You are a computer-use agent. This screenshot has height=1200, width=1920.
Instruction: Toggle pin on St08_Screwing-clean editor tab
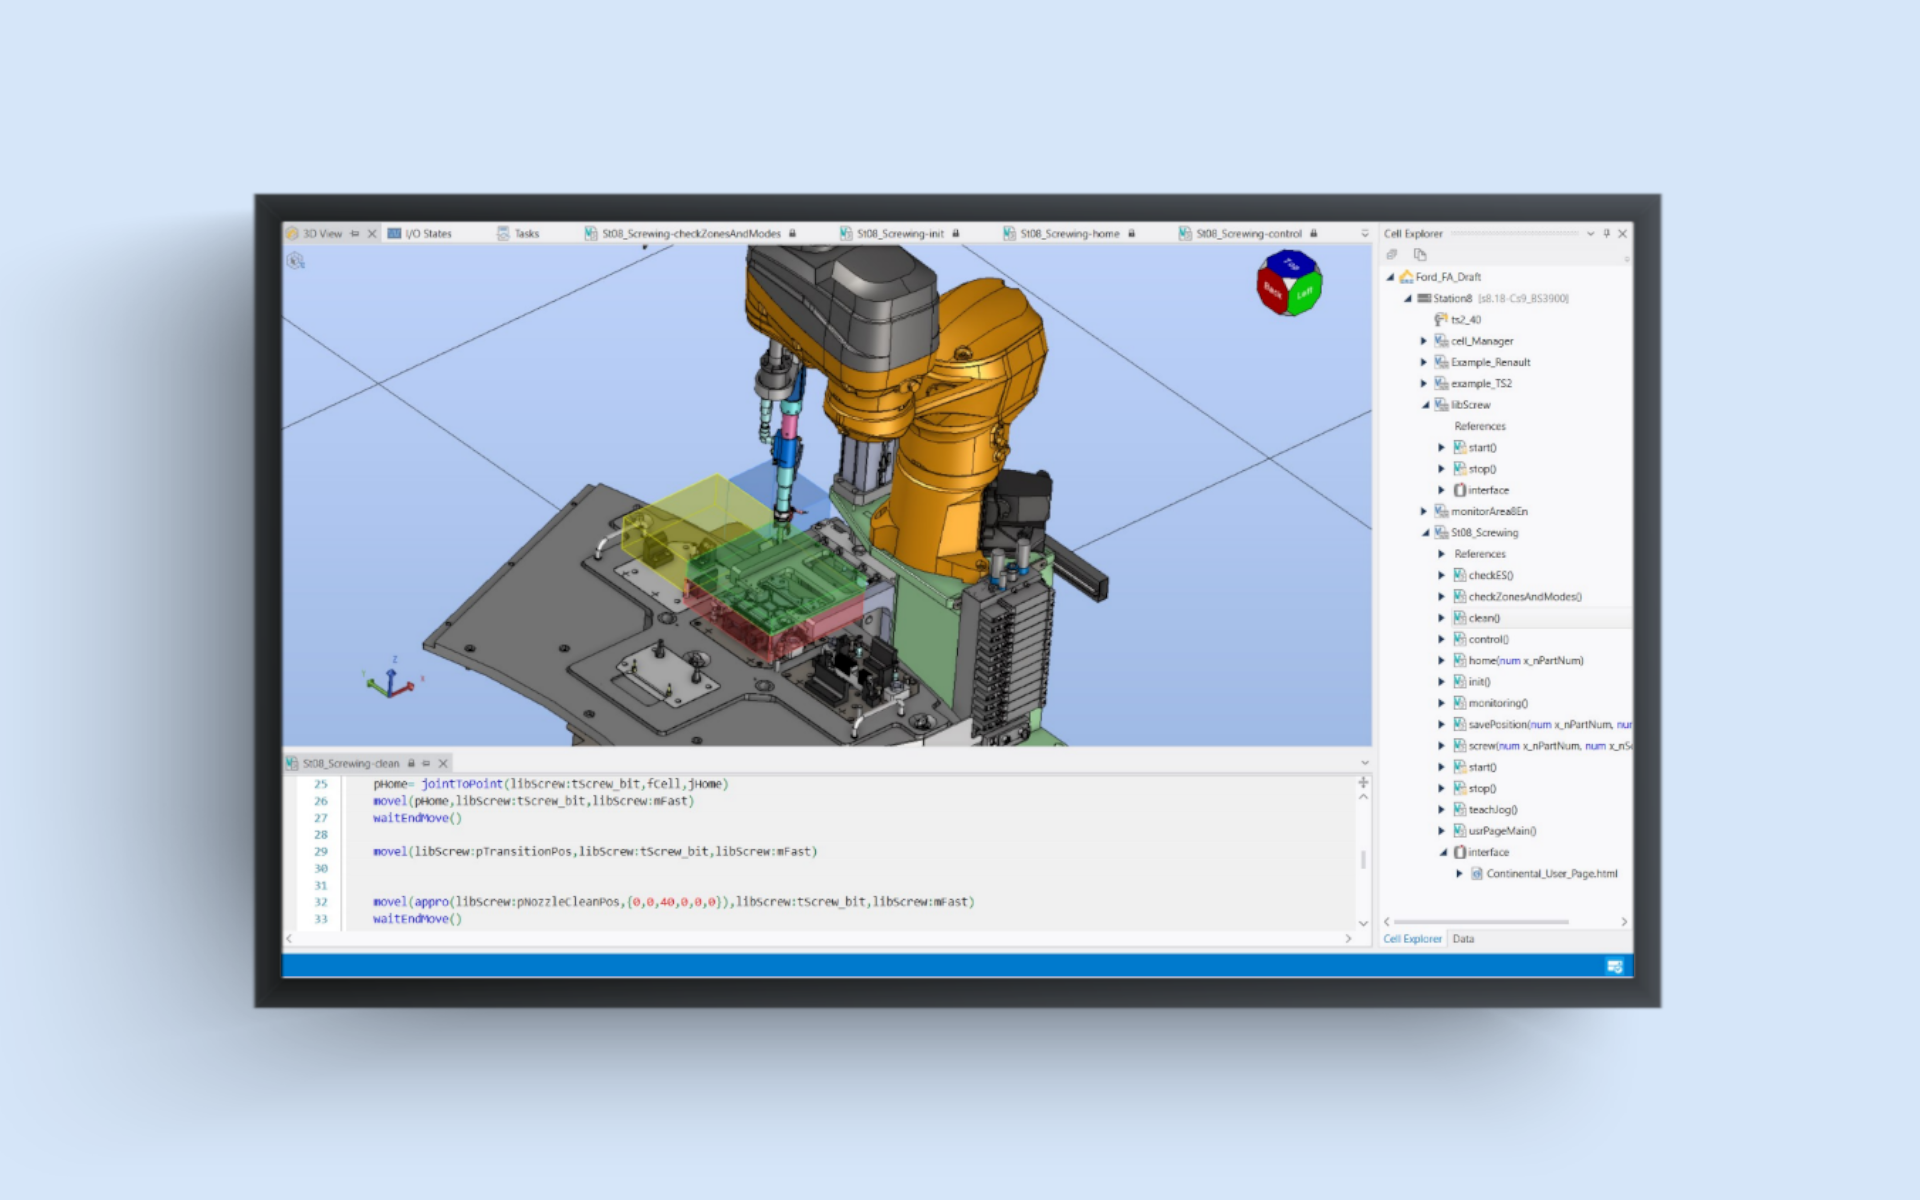click(426, 763)
